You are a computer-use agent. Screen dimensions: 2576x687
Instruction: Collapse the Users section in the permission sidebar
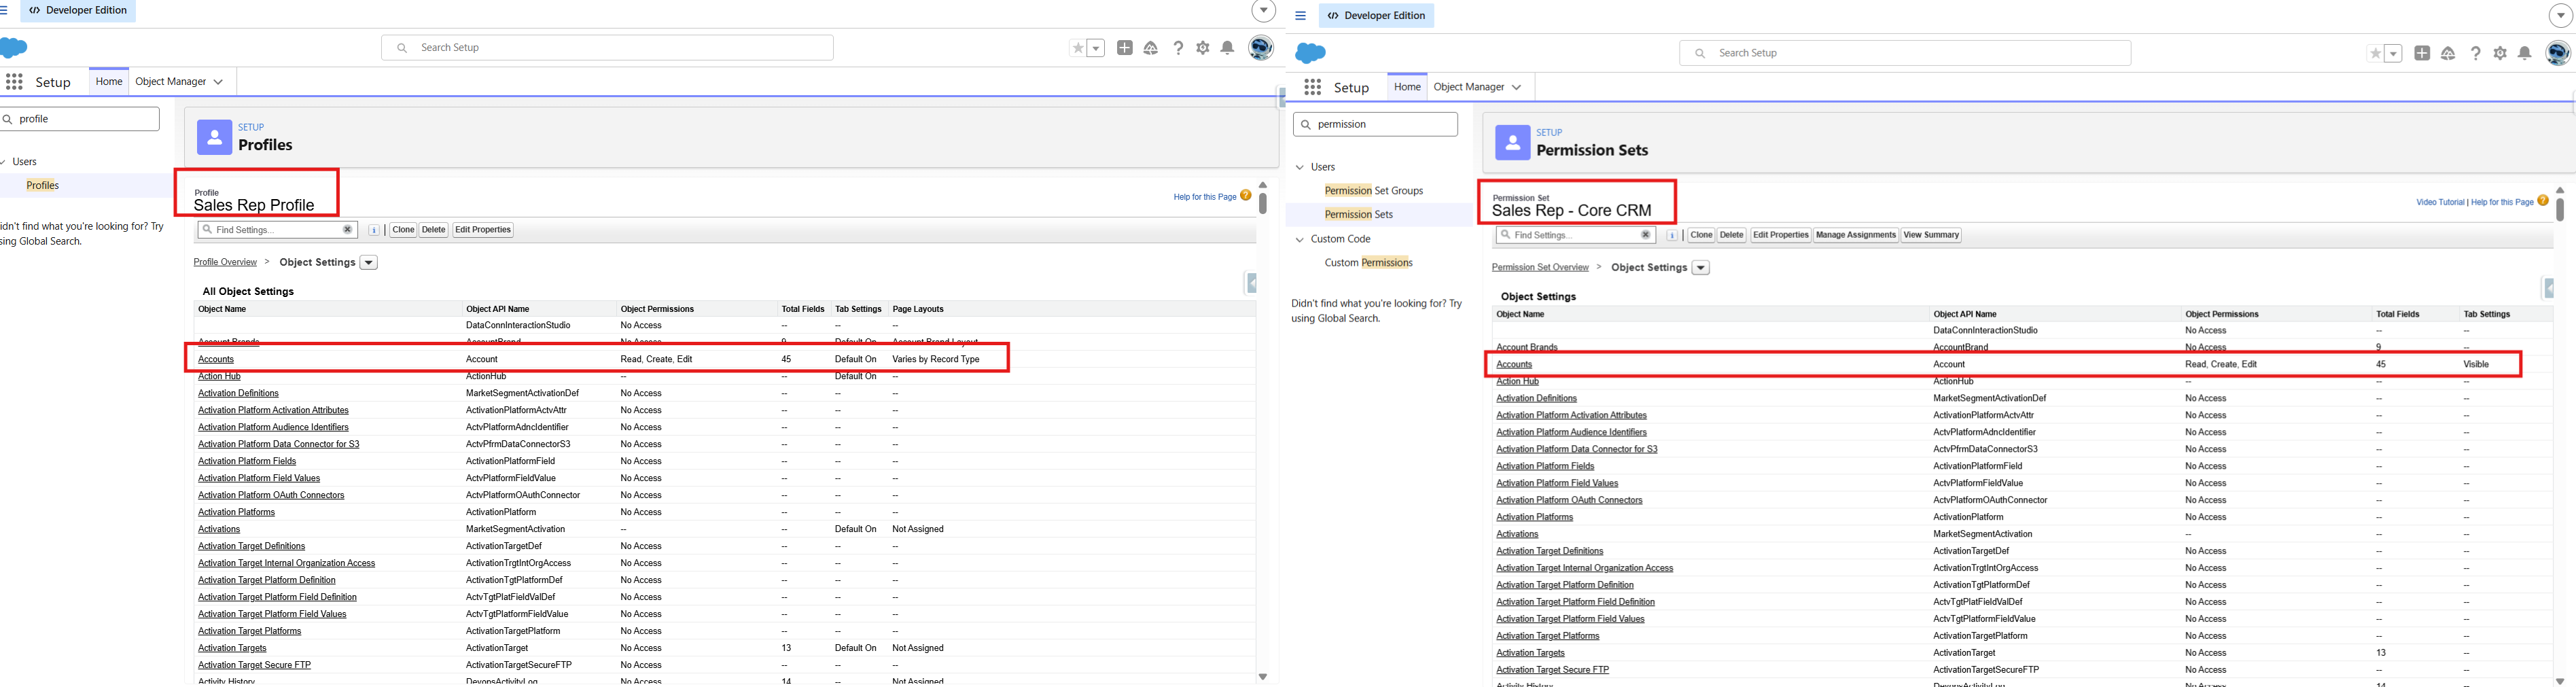click(1300, 167)
